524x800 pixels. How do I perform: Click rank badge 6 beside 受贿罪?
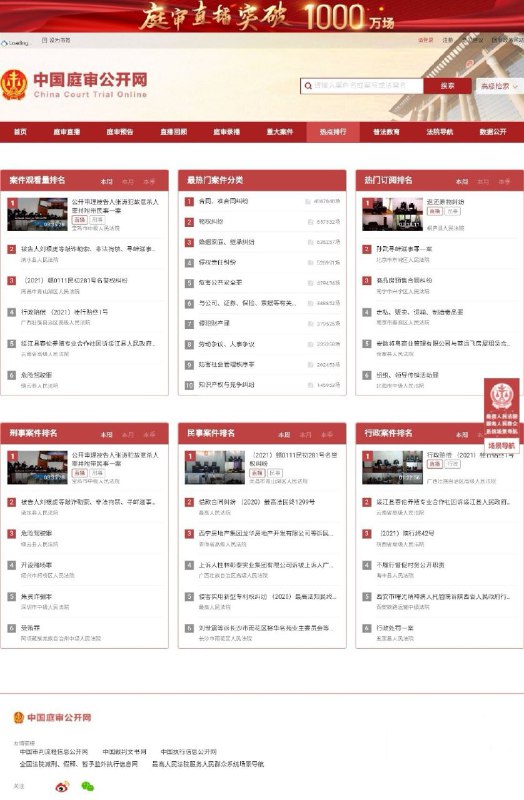[12, 628]
